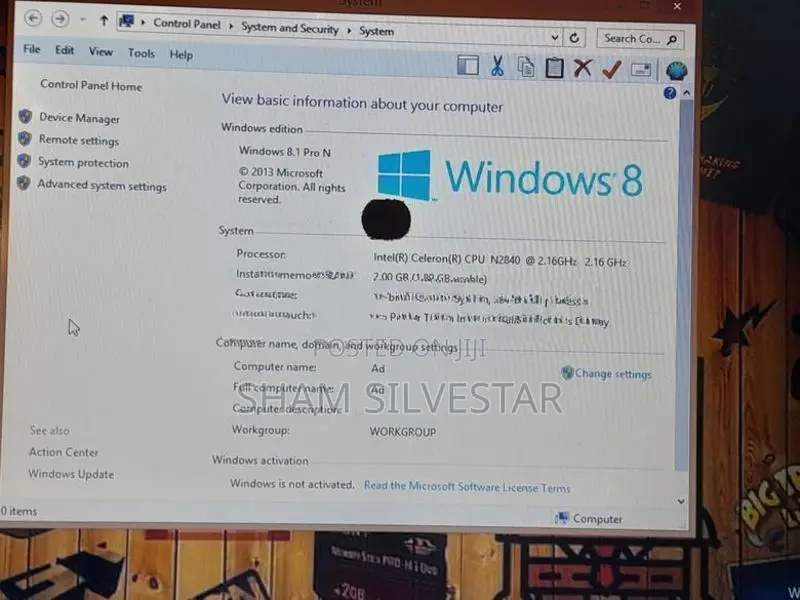Click the shield icon beside Device Manager
Screen dimensions: 800x600
[x=25, y=116]
